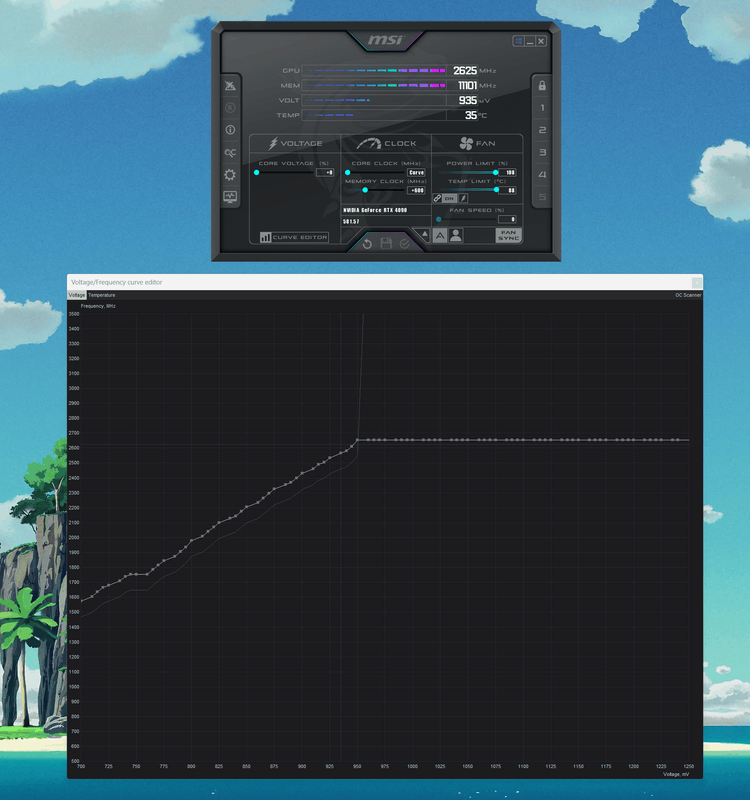Click the Fan Sync button
This screenshot has width=750, height=800.
508,235
